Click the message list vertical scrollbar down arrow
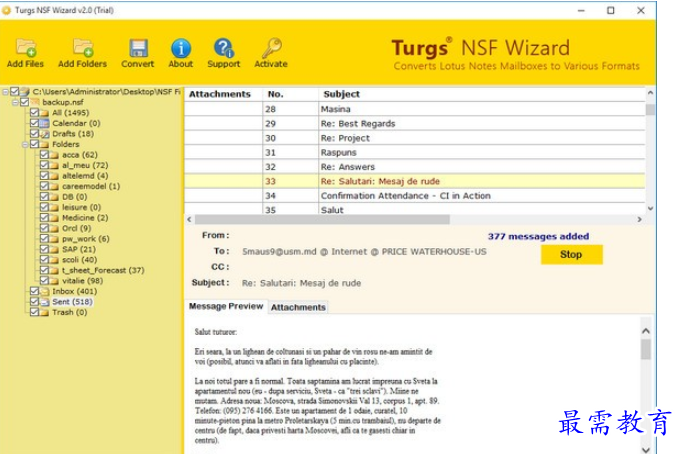 coord(650,209)
